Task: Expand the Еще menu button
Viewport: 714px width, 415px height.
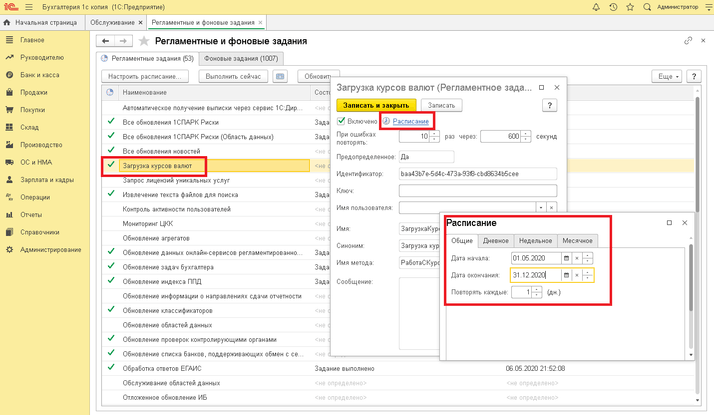Action: click(x=665, y=76)
